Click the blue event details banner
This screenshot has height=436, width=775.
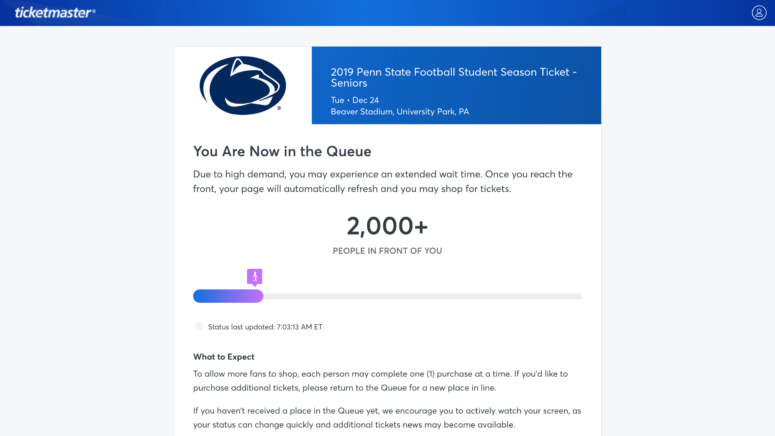pos(456,85)
